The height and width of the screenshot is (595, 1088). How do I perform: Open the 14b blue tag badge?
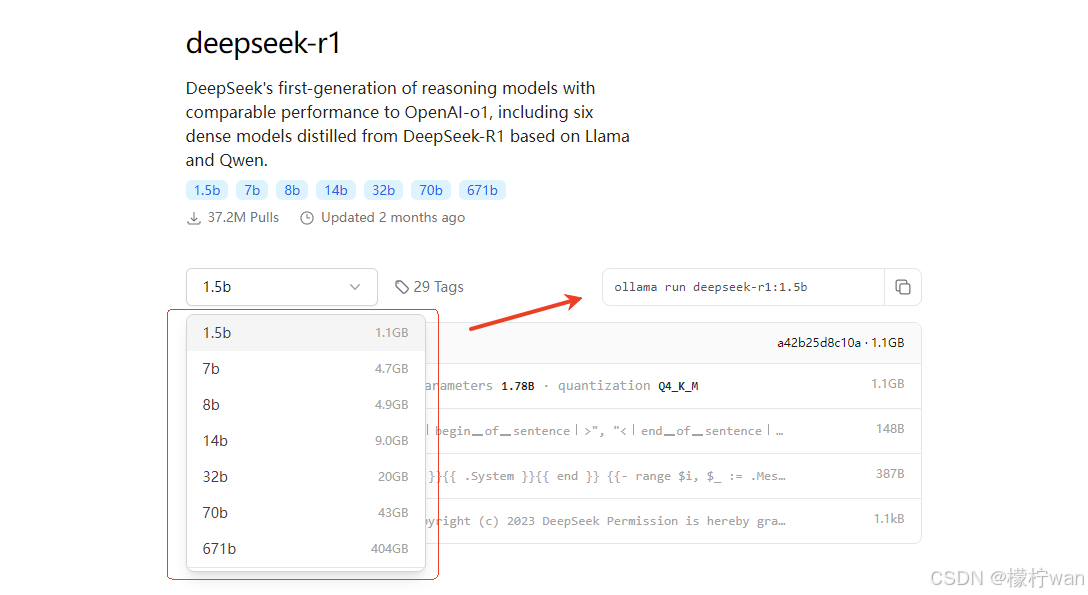tap(336, 190)
